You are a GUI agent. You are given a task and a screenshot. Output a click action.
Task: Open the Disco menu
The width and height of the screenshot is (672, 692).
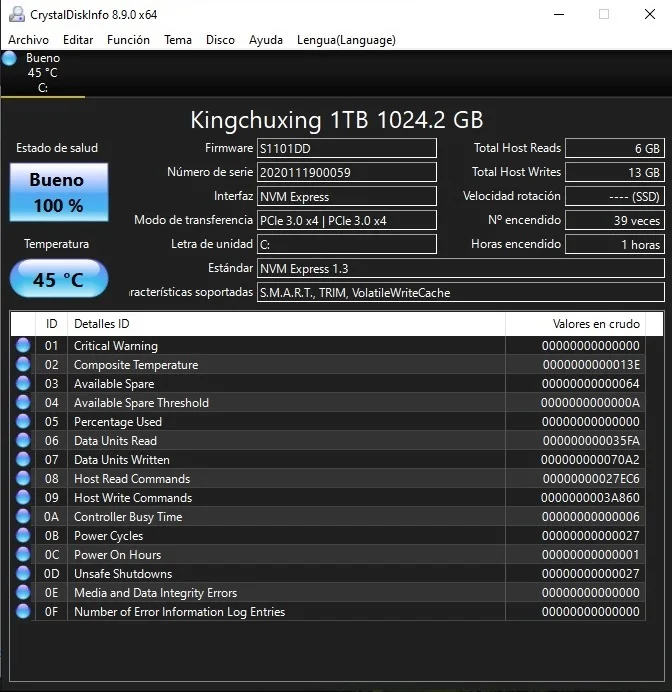(220, 40)
